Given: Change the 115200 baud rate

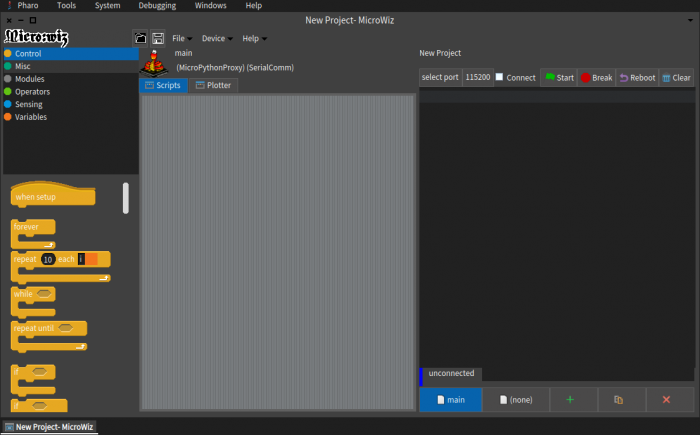Looking at the screenshot, I should click(x=478, y=77).
